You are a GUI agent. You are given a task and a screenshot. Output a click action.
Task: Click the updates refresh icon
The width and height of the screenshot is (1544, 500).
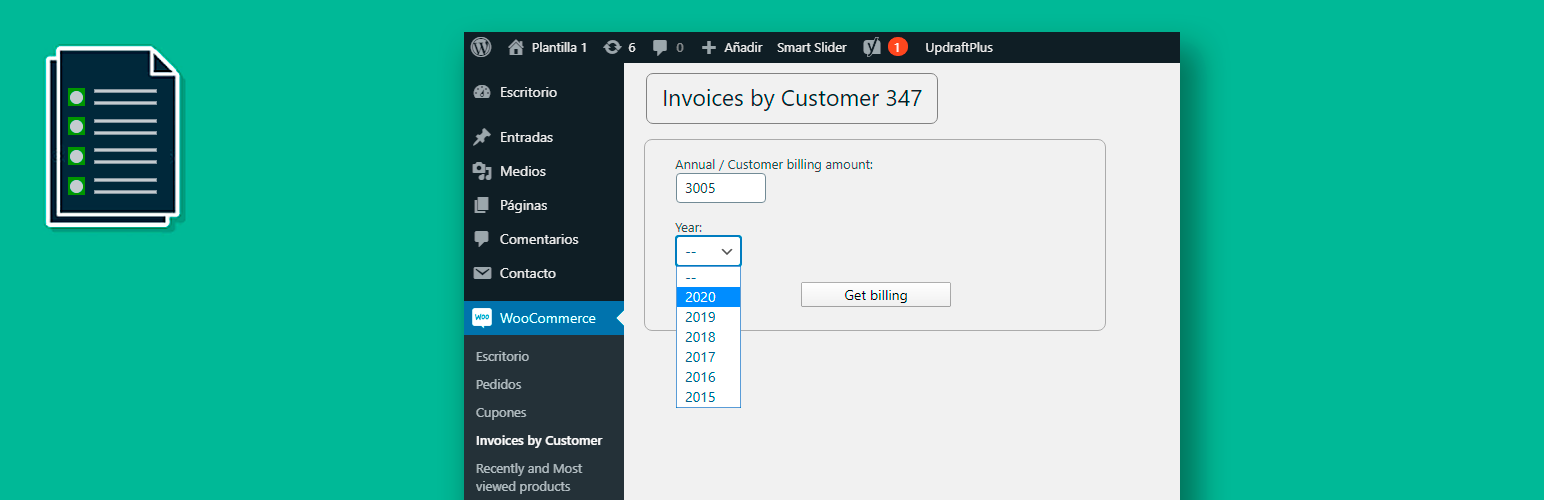612,47
